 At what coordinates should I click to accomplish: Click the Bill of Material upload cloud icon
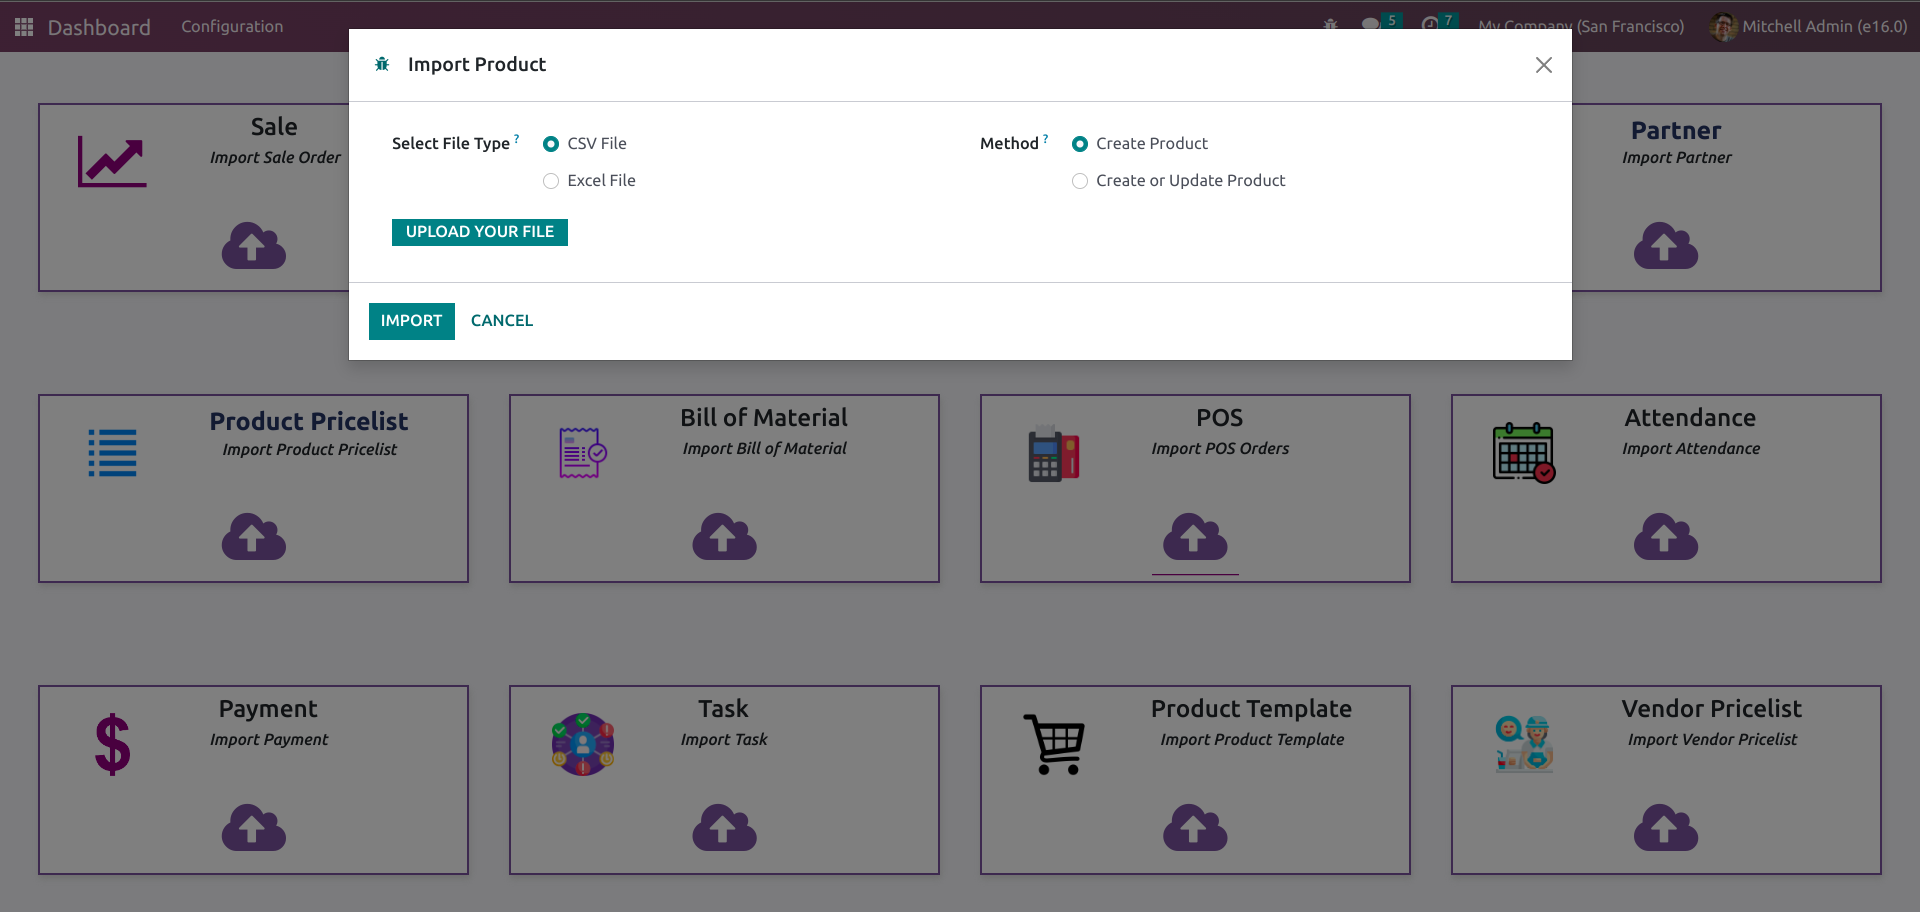tap(724, 537)
